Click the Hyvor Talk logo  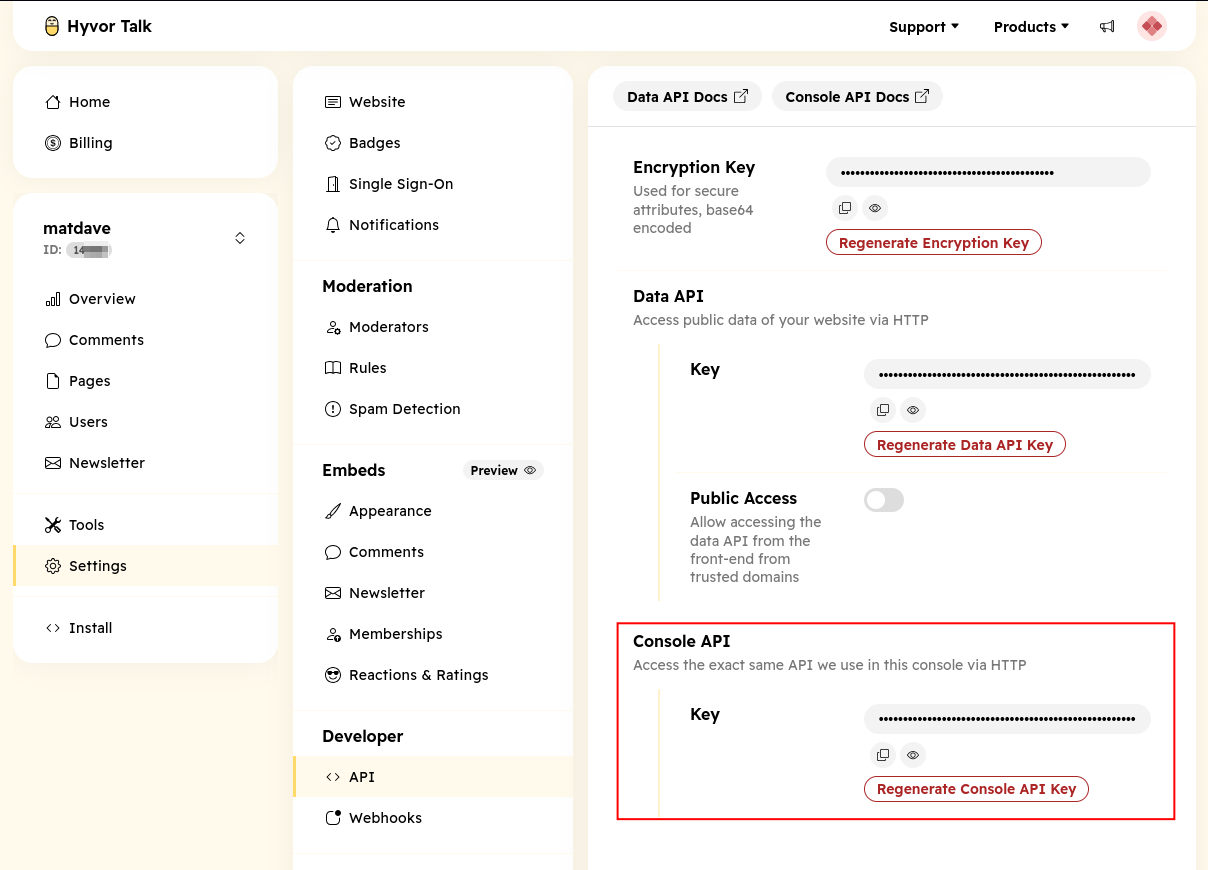pyautogui.click(x=98, y=26)
